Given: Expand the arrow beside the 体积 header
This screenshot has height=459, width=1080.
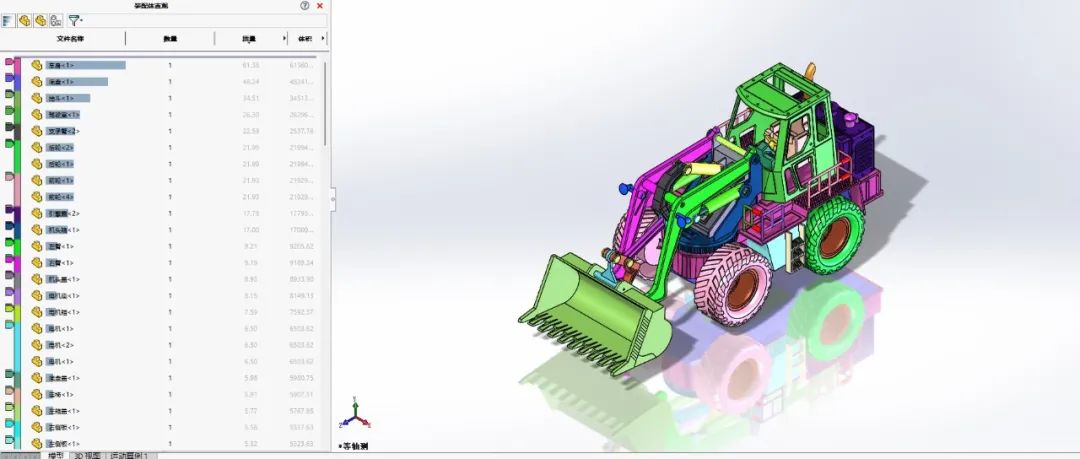Looking at the screenshot, I should tap(323, 39).
